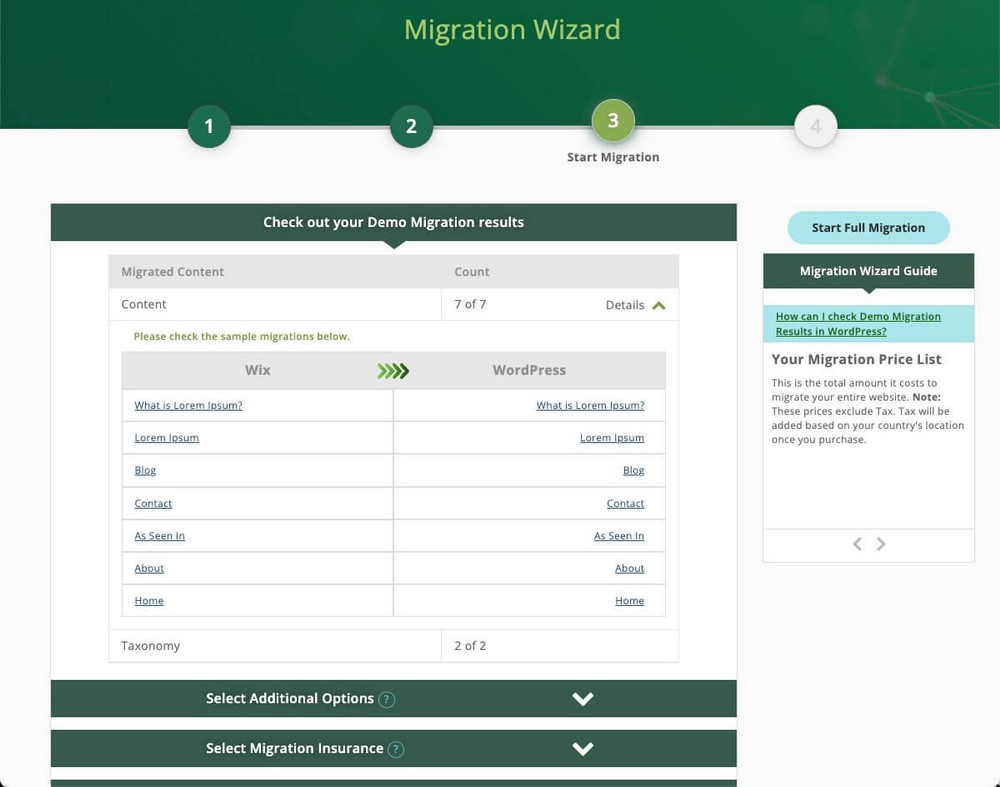
Task: Open Wix 'What is Lorem Ipsum?' link
Action: pos(188,405)
